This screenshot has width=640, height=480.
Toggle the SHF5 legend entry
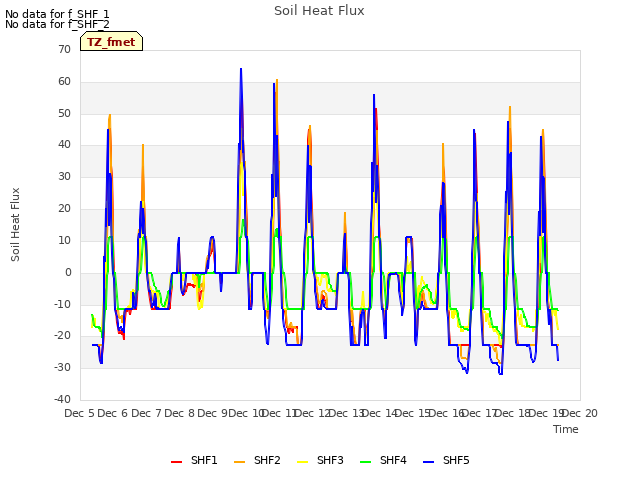pos(446,461)
